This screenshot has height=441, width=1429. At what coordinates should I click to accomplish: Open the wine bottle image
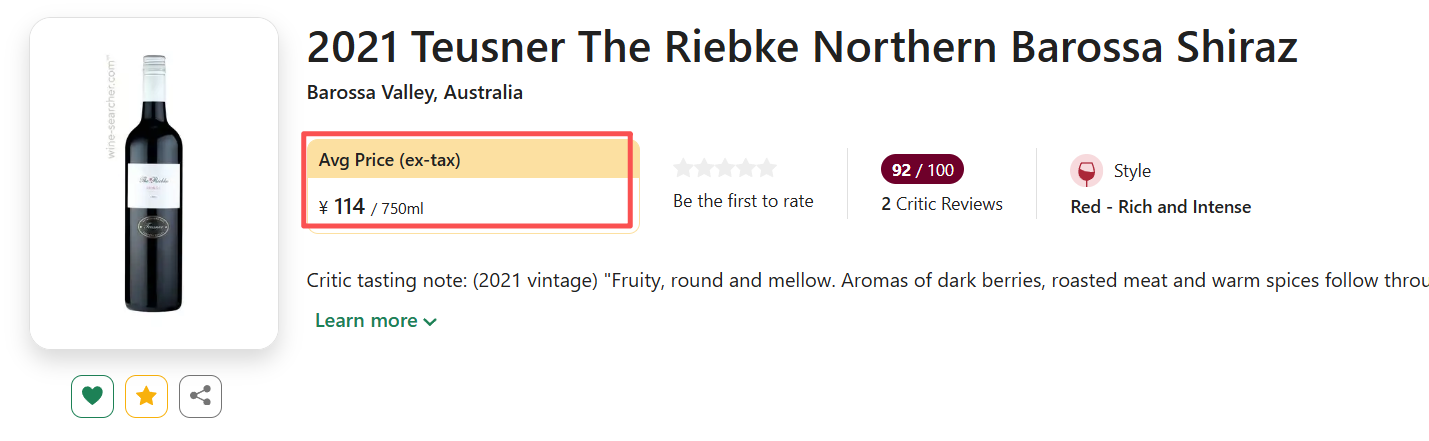pos(154,183)
